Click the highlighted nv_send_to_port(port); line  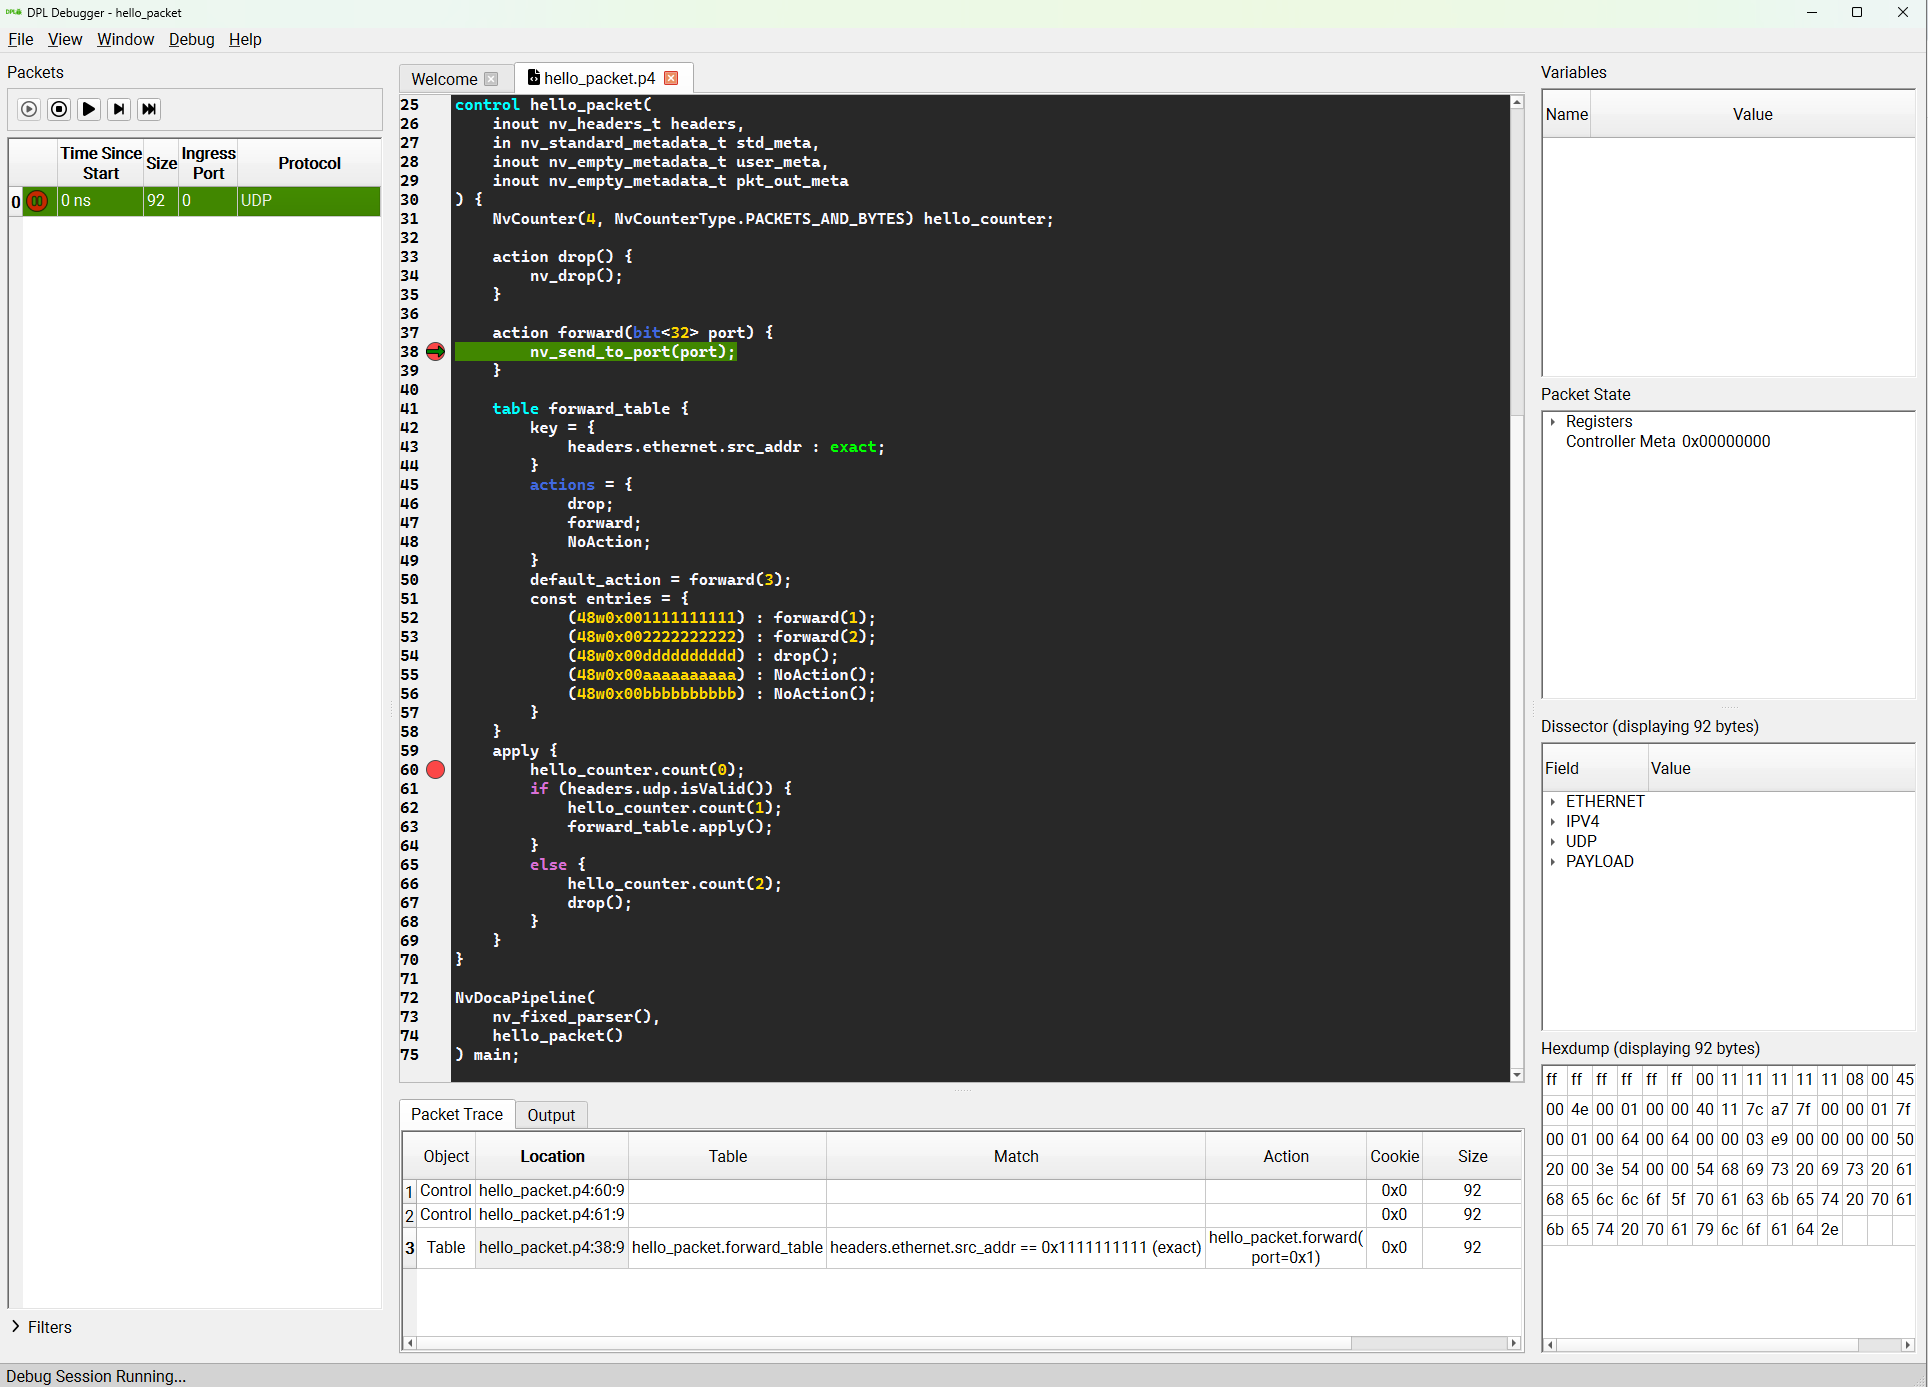pos(596,351)
